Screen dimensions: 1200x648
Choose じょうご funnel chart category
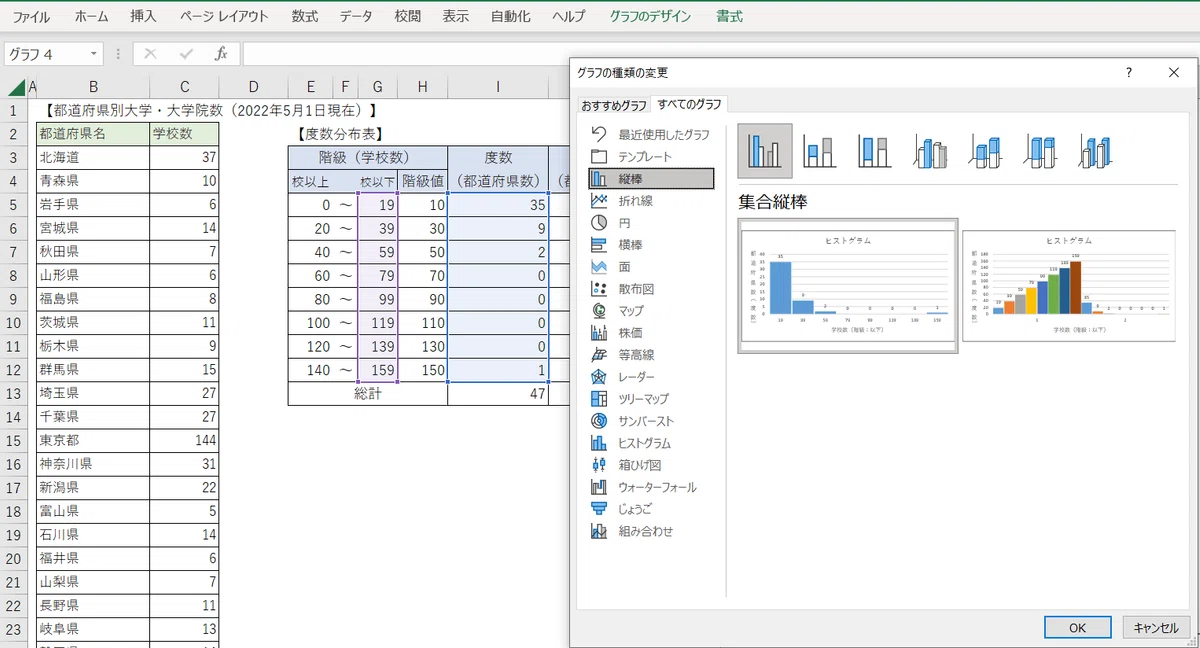(651, 508)
